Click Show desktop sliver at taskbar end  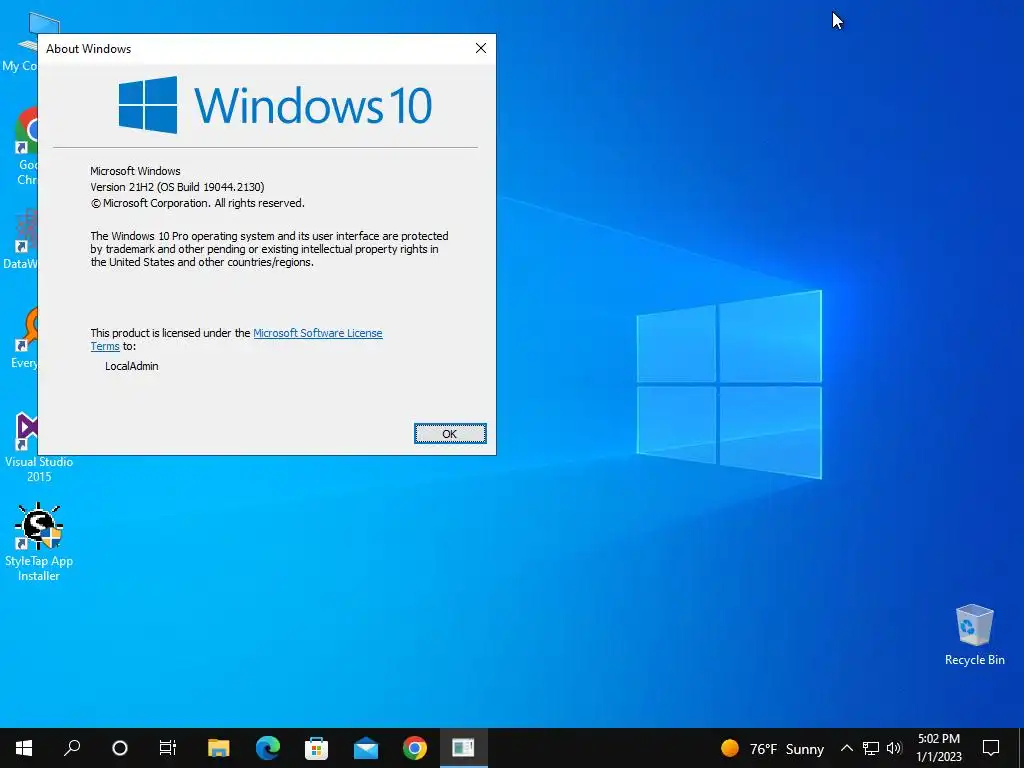coord(1021,748)
